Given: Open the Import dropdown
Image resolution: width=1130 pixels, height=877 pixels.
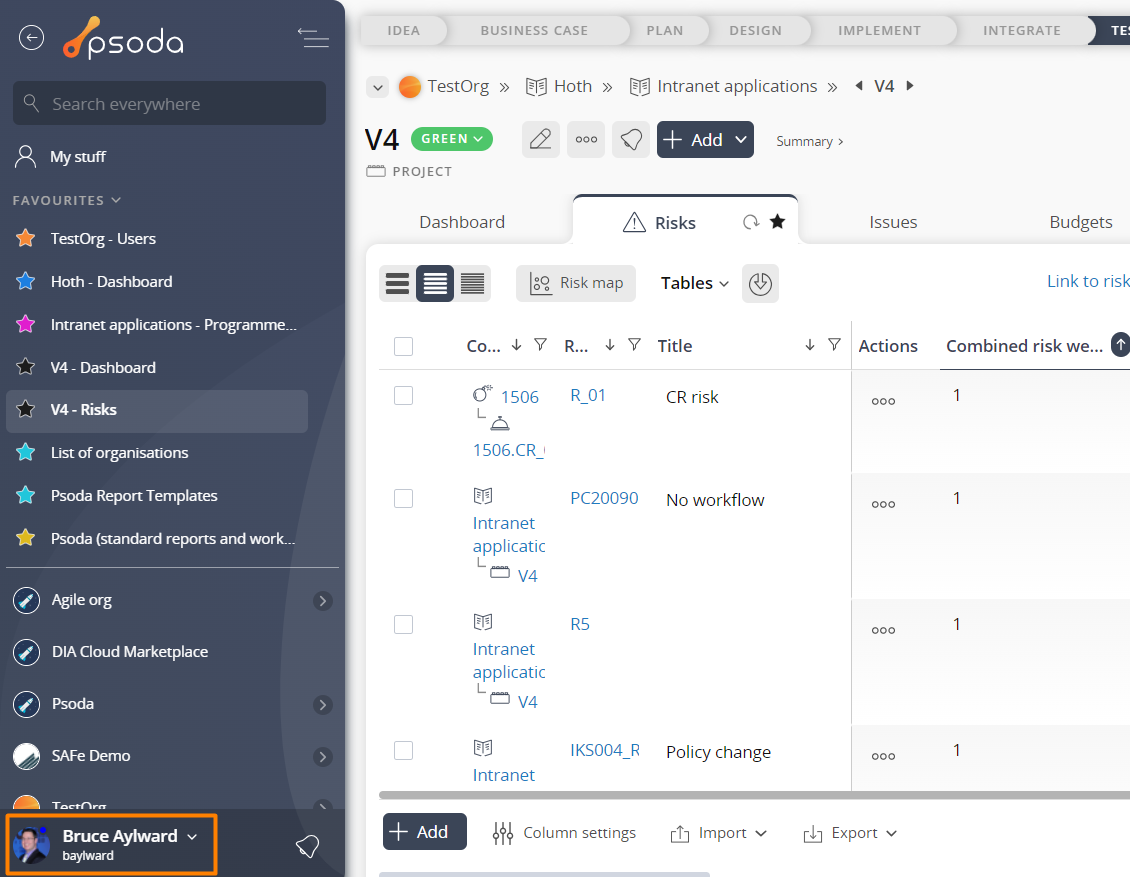Looking at the screenshot, I should click(719, 833).
